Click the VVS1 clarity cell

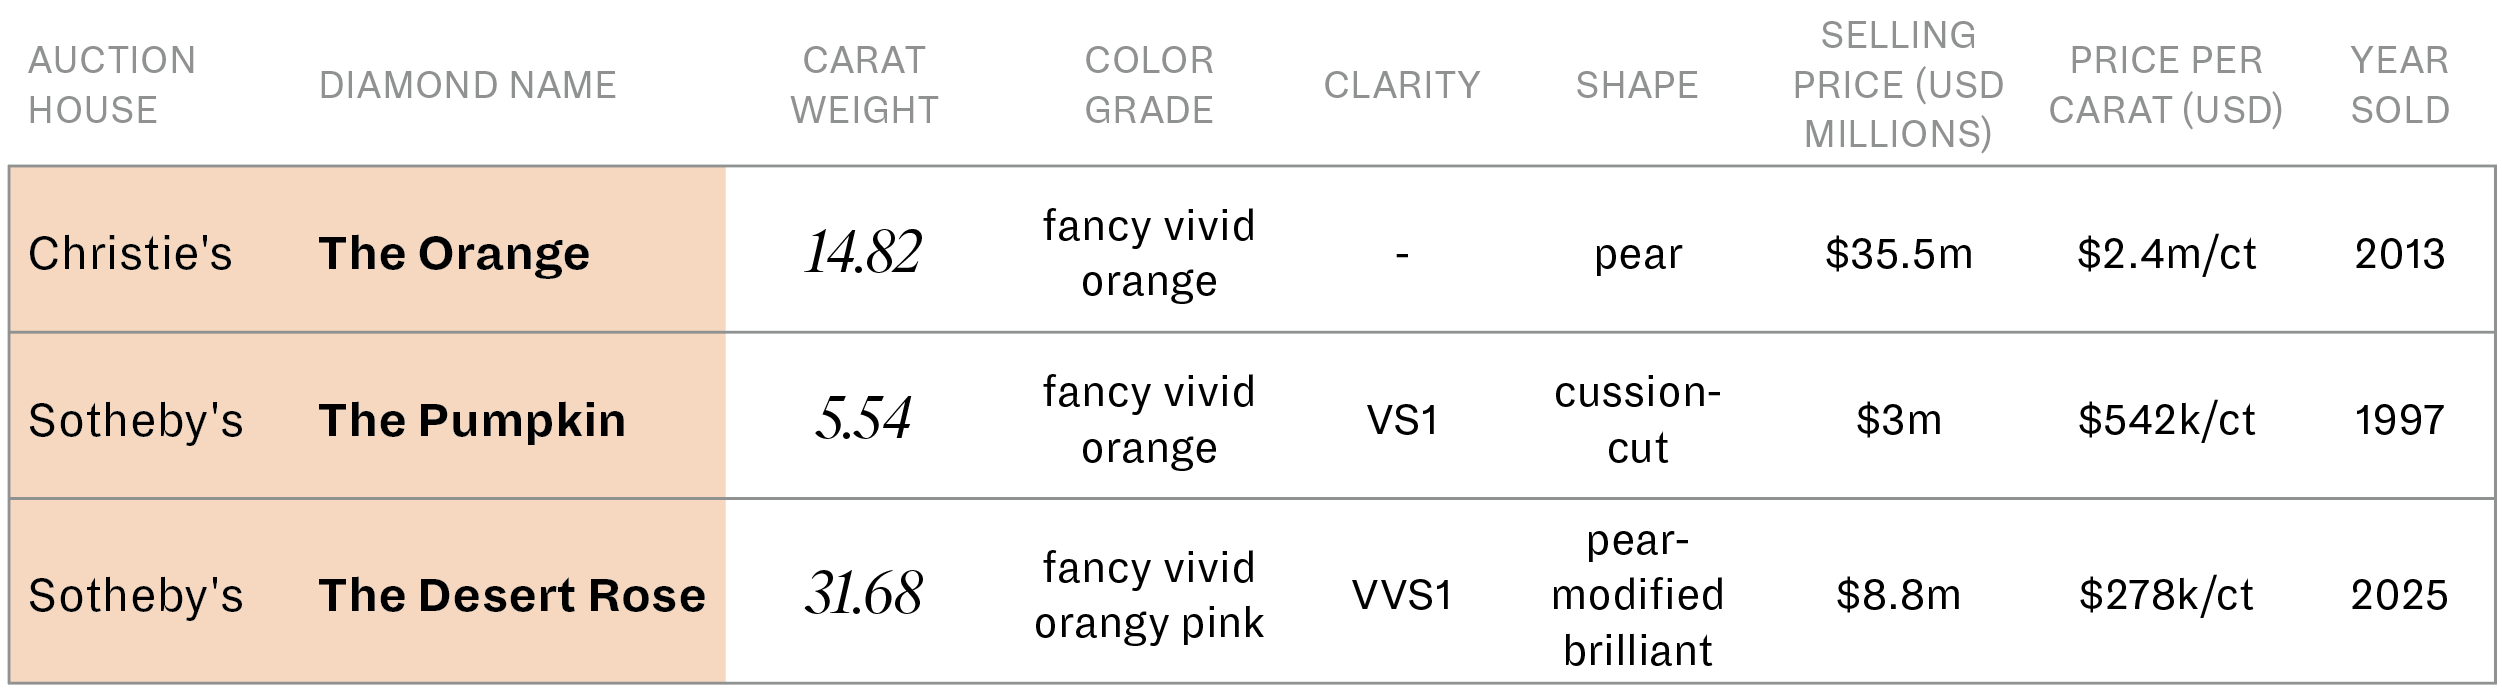click(x=1402, y=595)
